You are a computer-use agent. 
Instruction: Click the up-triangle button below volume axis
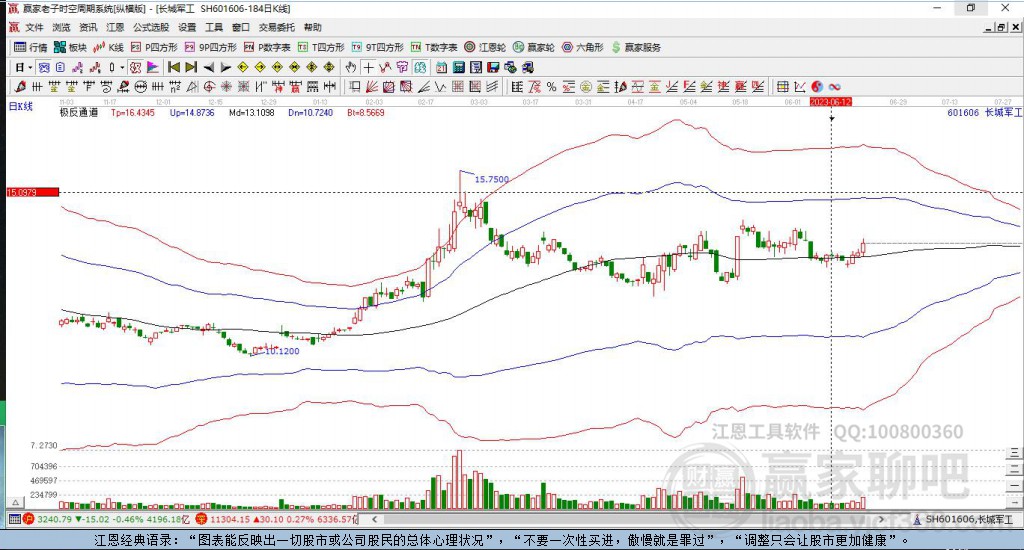[16, 502]
